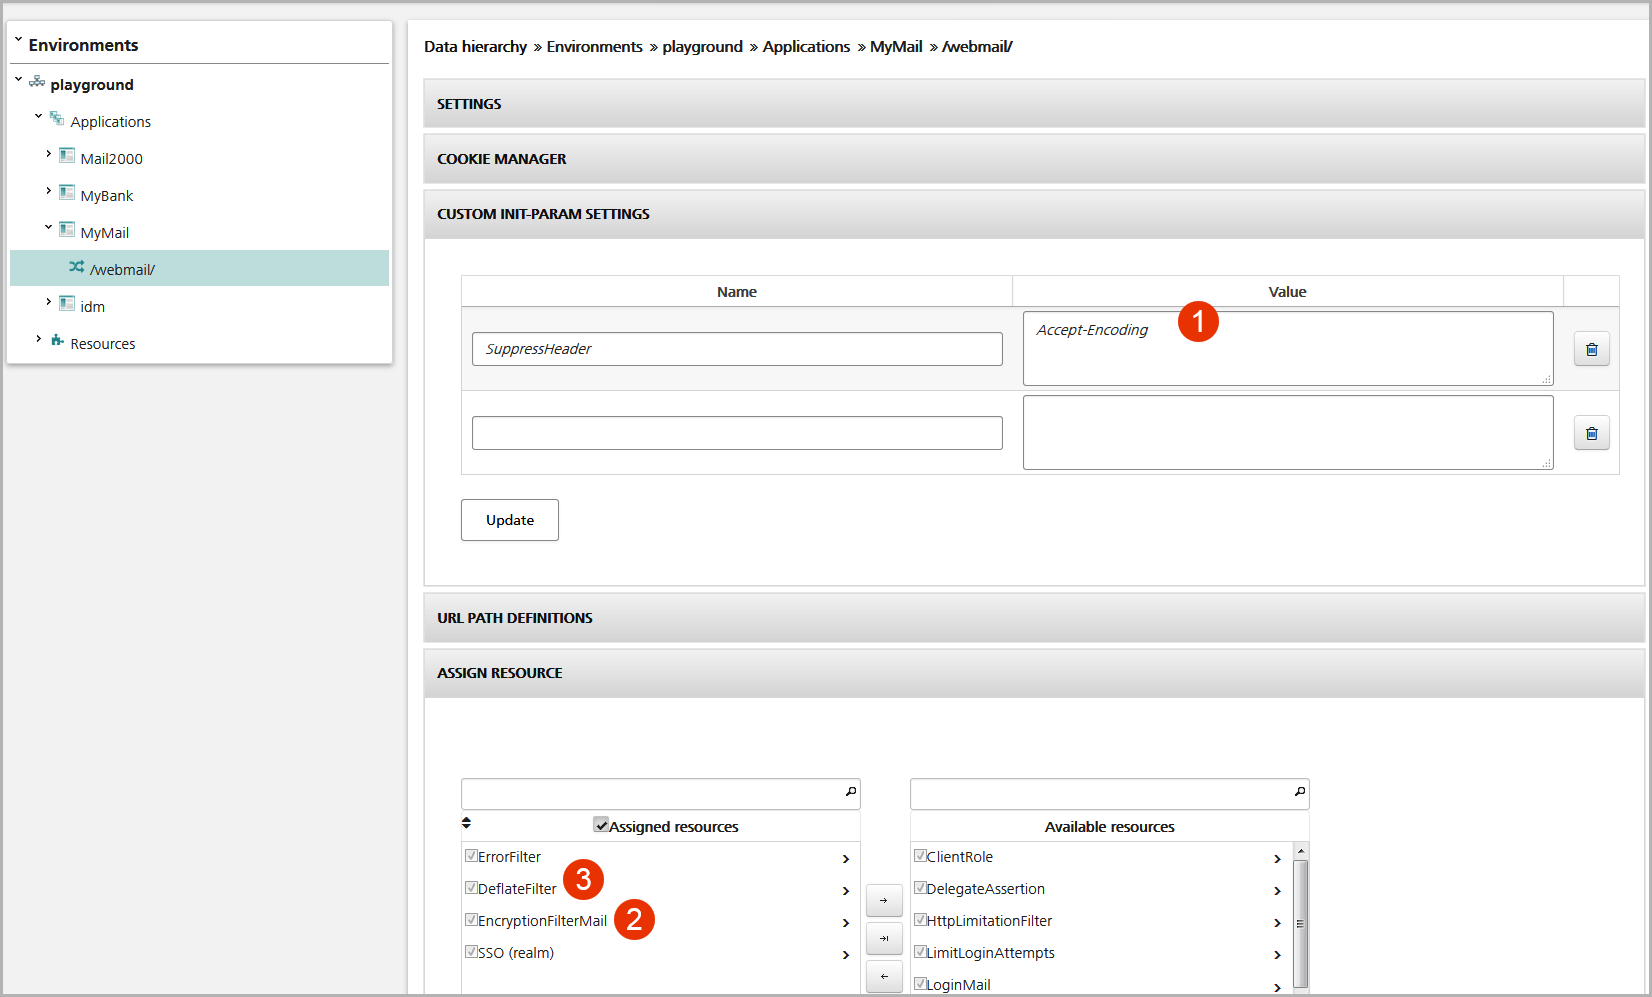Click trash icon of the empty parameter row
Screen dimensions: 1652x997
pos(1591,433)
